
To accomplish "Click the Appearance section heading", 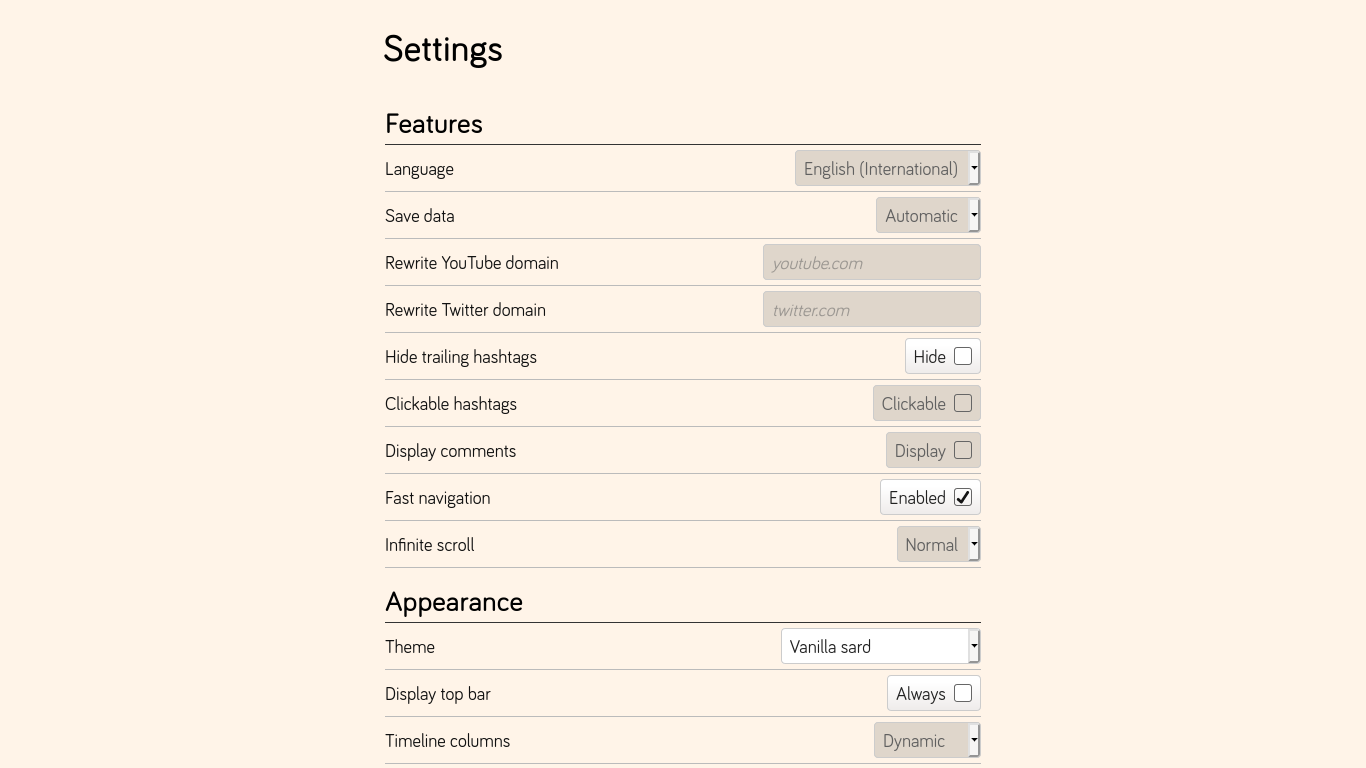I will (454, 602).
